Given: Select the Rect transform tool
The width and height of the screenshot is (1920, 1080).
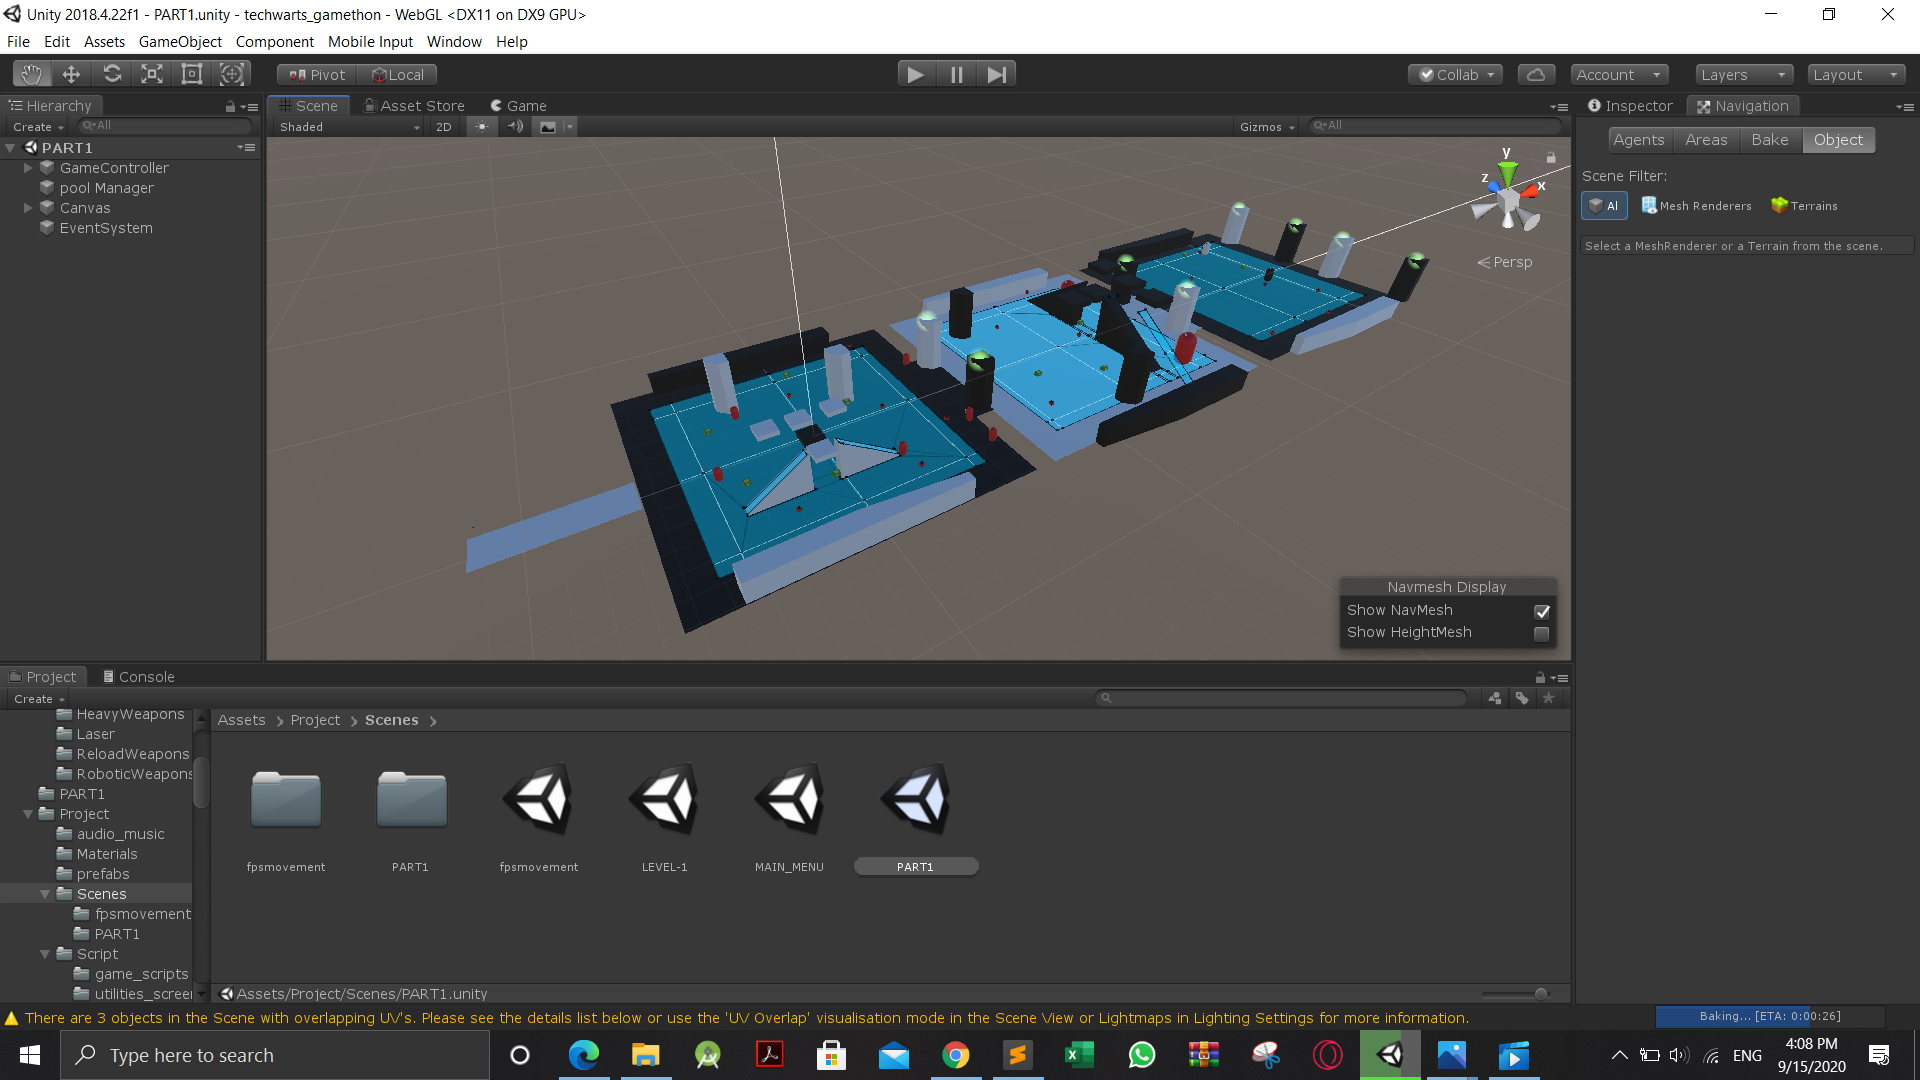Looking at the screenshot, I should point(191,74).
